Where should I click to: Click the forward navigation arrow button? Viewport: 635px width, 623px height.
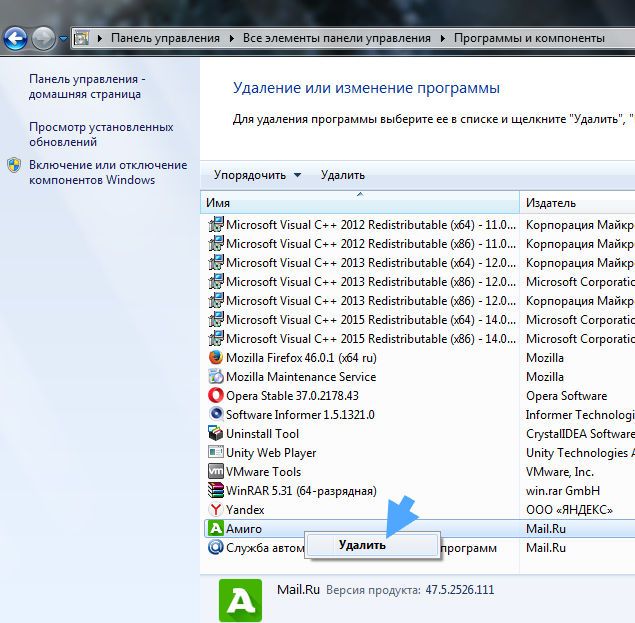pyautogui.click(x=43, y=39)
